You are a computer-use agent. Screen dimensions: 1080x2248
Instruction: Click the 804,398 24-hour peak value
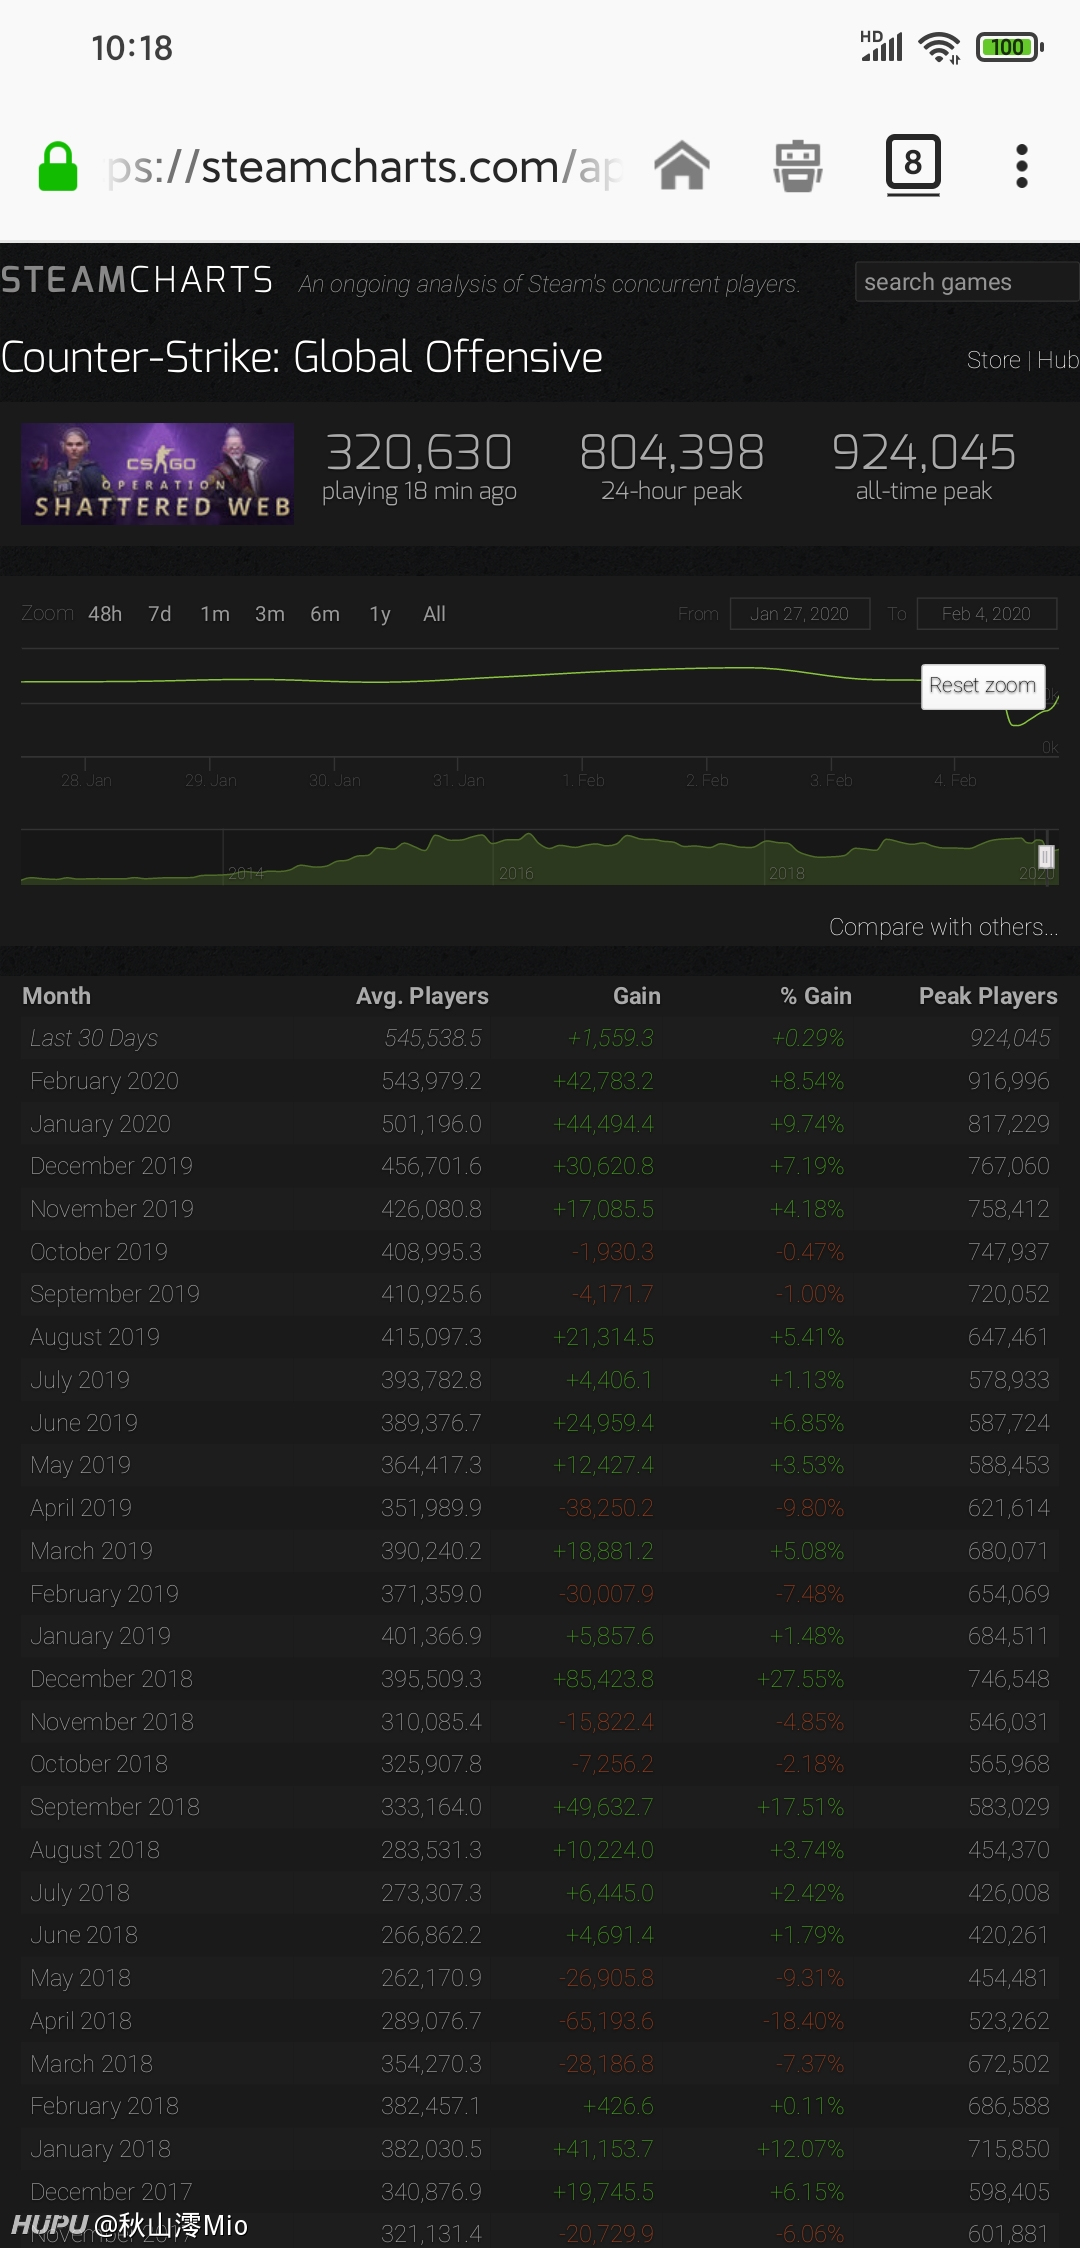point(672,452)
